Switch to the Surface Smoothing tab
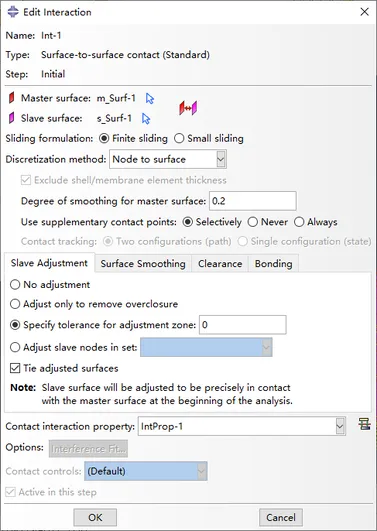377x531 pixels. click(x=143, y=264)
